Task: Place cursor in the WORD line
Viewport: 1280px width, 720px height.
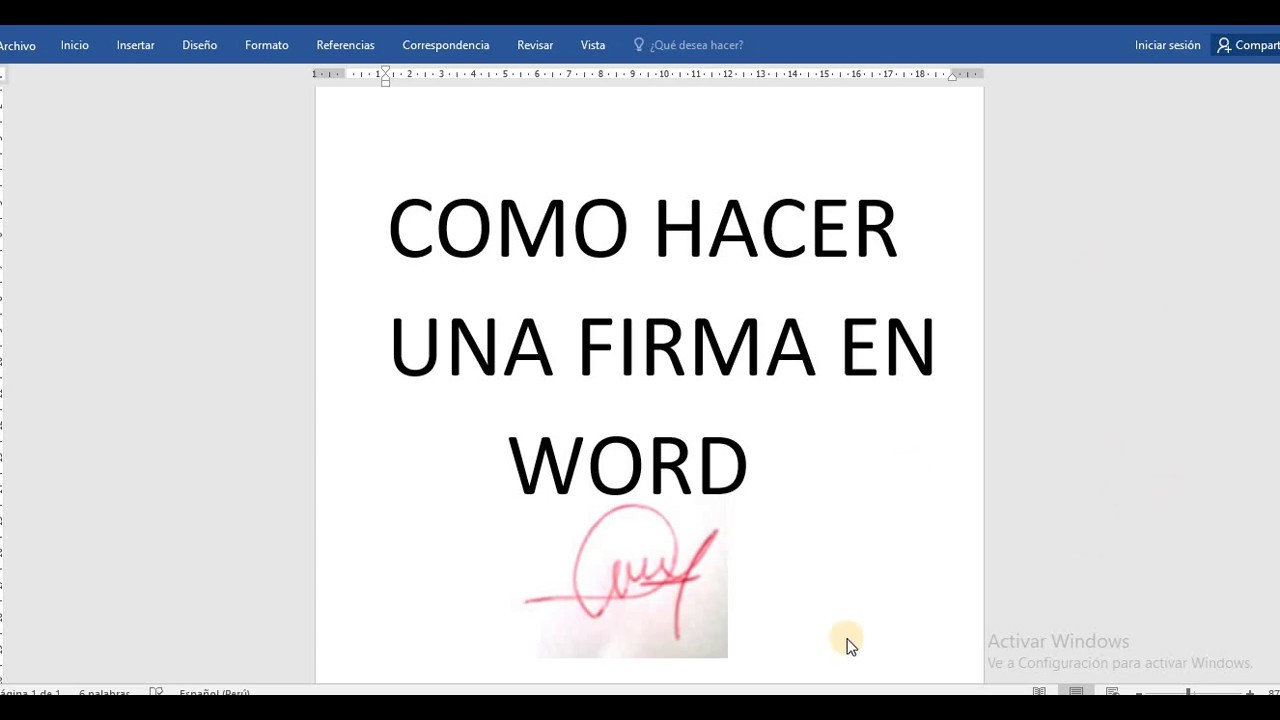Action: [x=628, y=465]
